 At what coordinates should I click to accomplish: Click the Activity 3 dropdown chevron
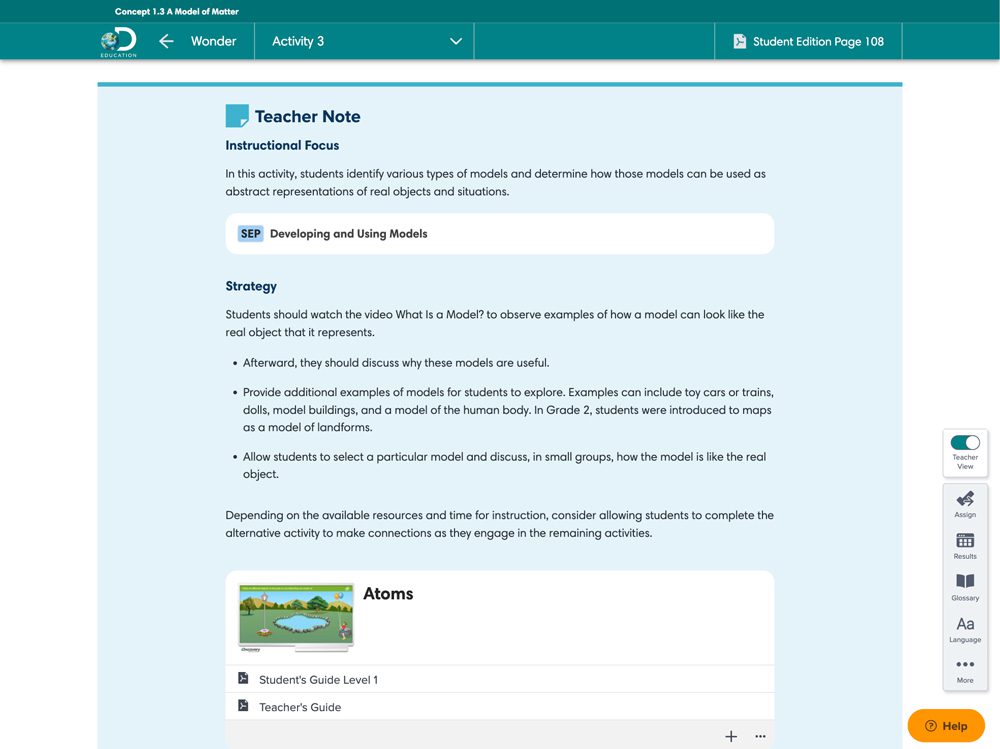[456, 42]
